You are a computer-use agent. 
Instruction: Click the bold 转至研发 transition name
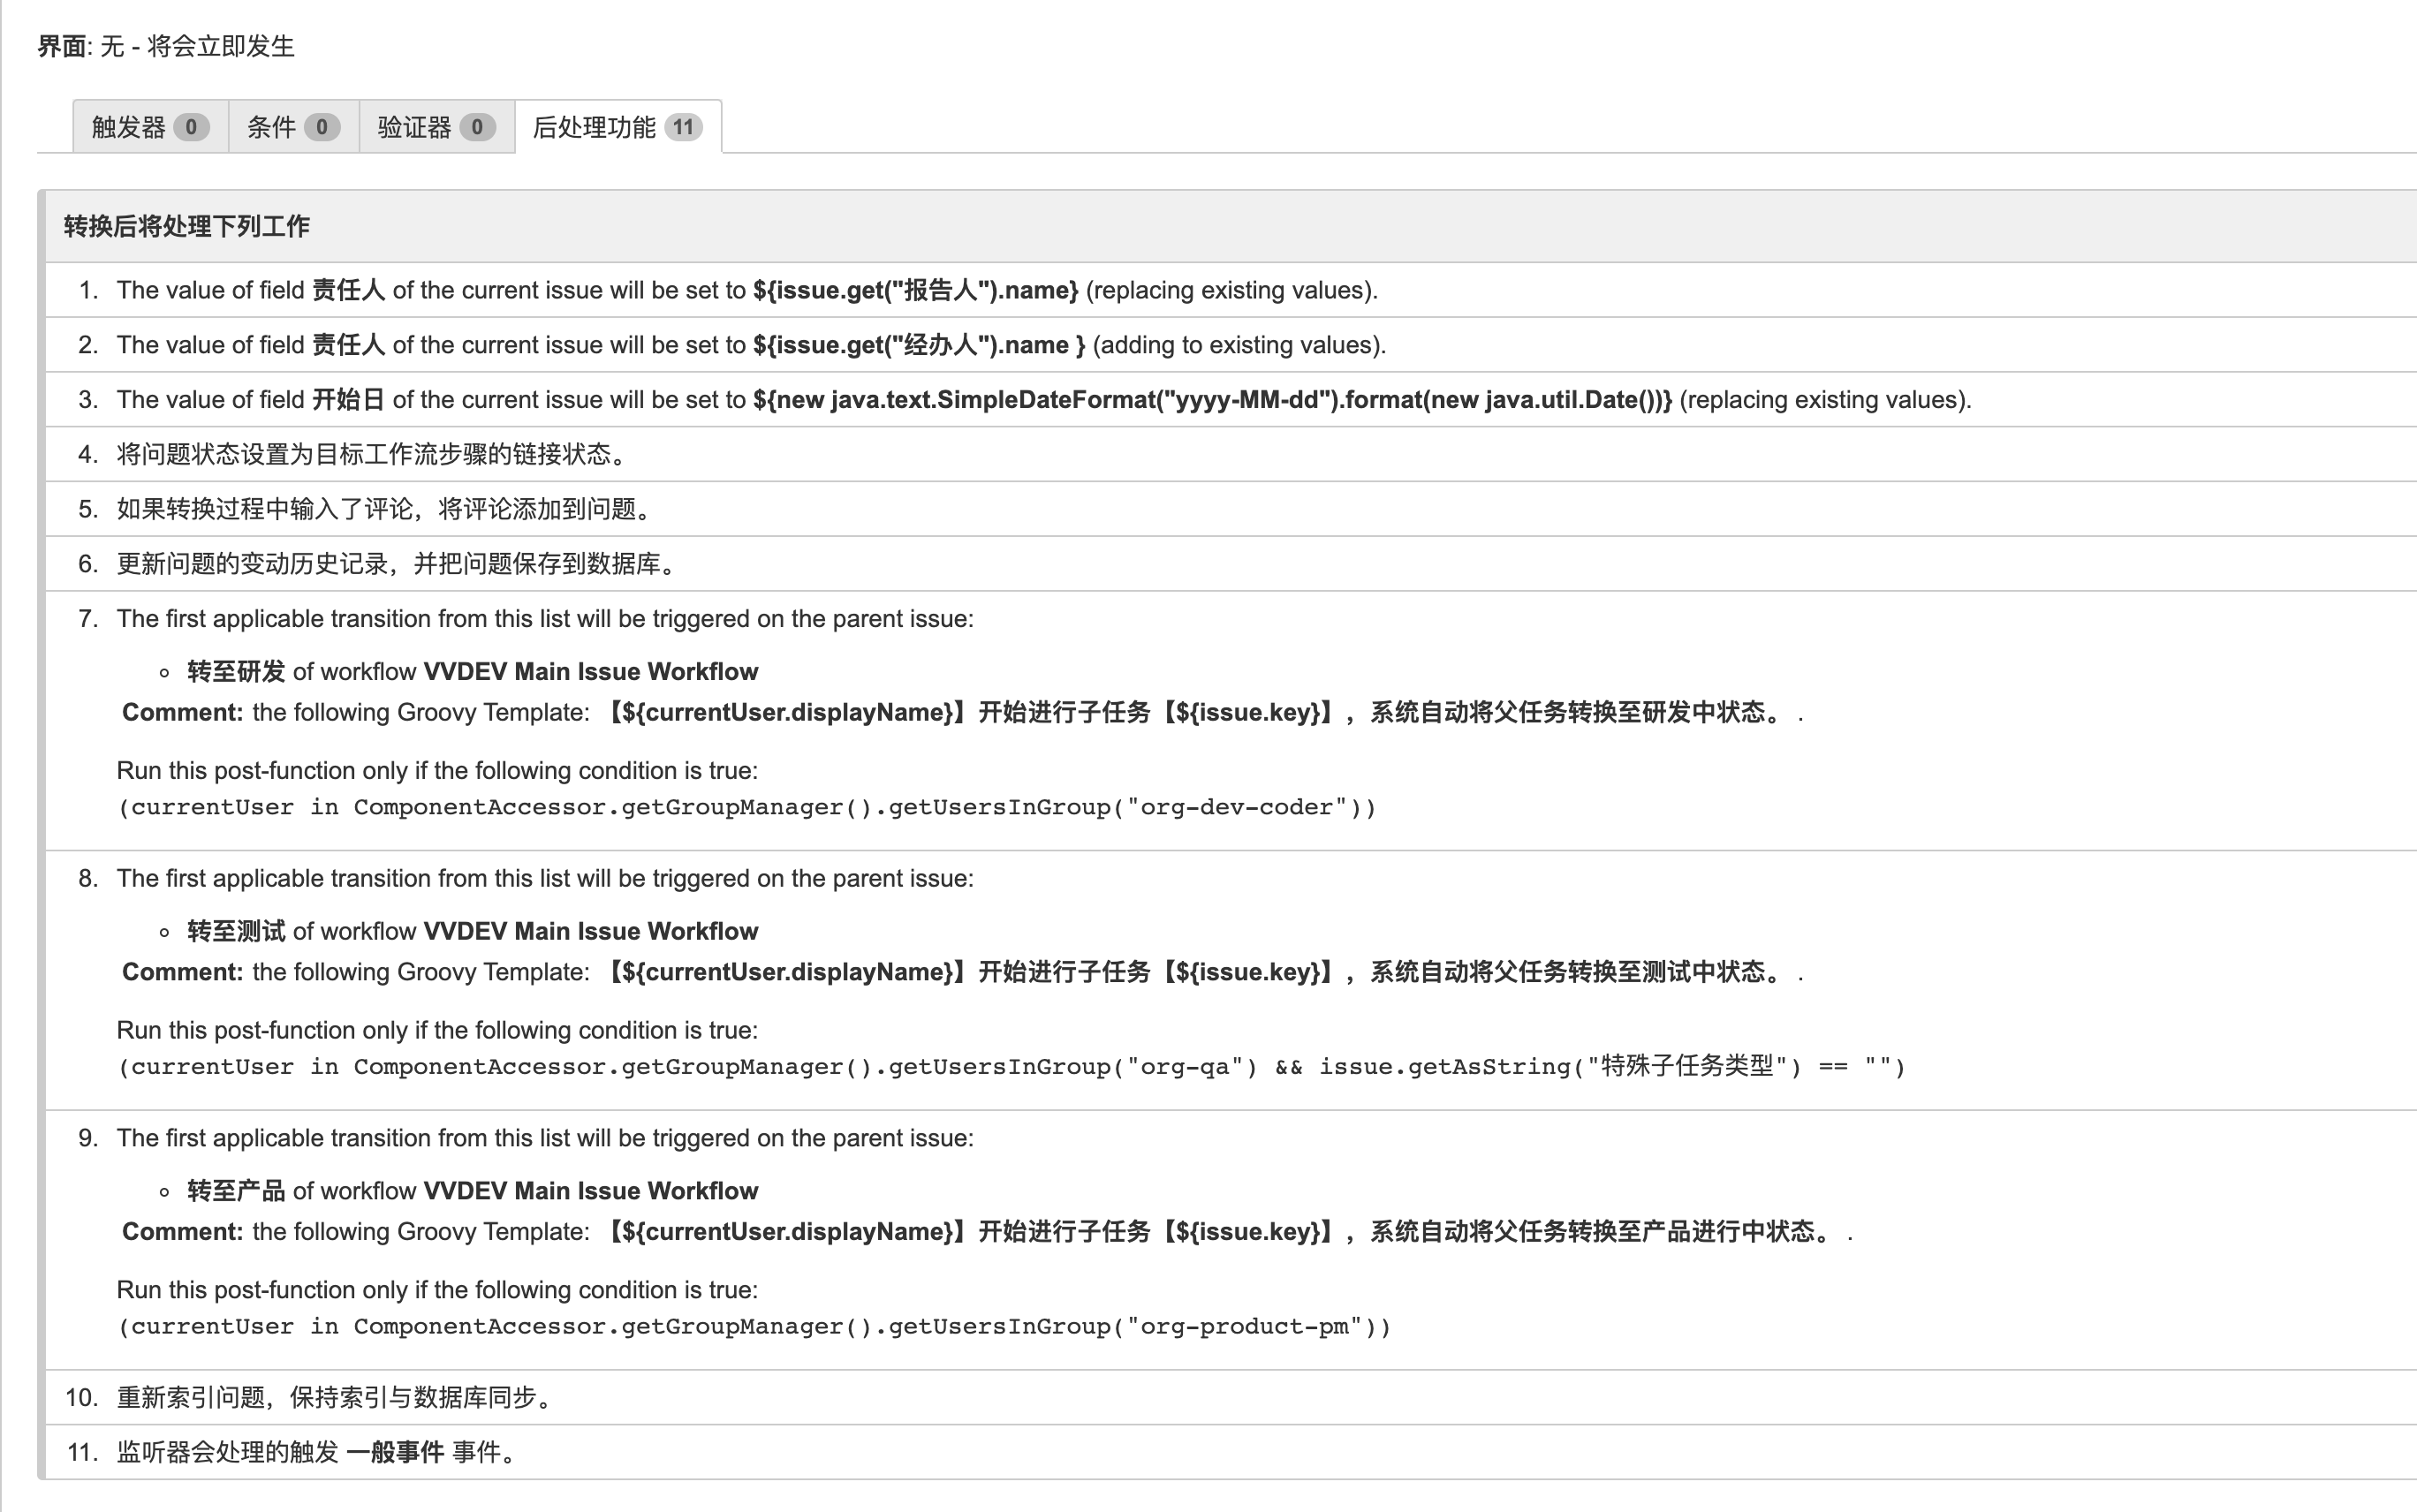236,671
